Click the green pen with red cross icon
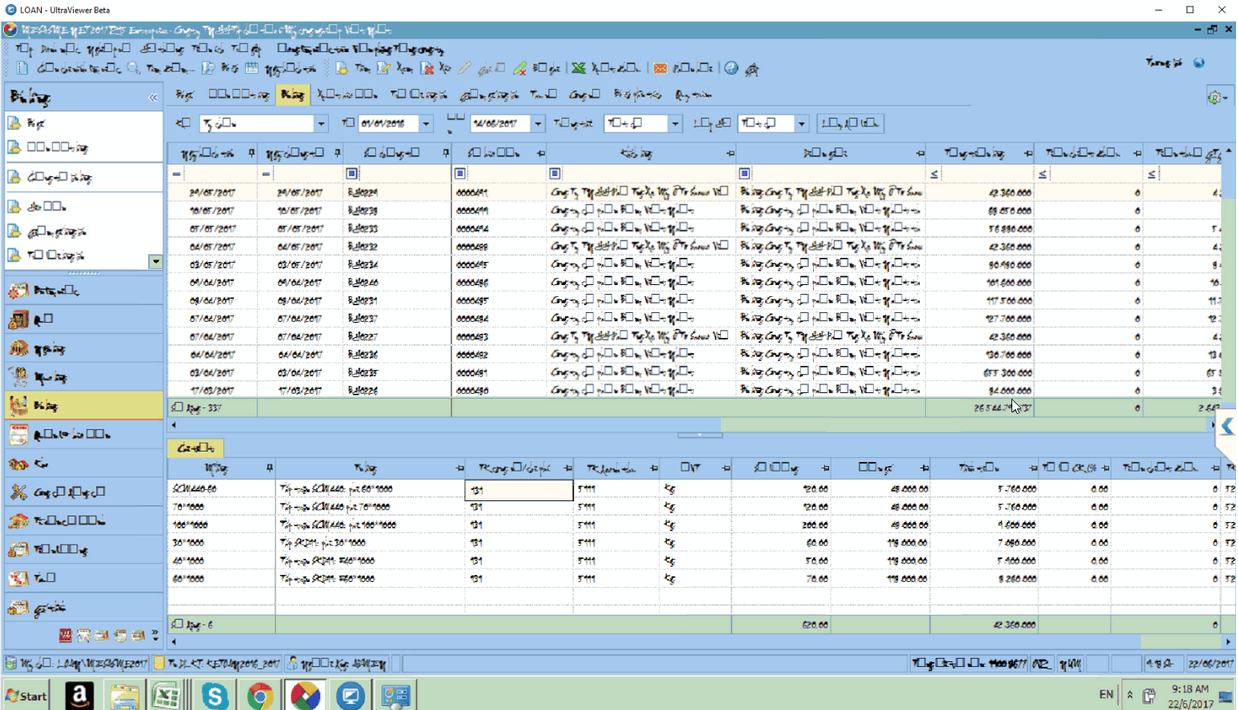The image size is (1238, 710). [520, 69]
